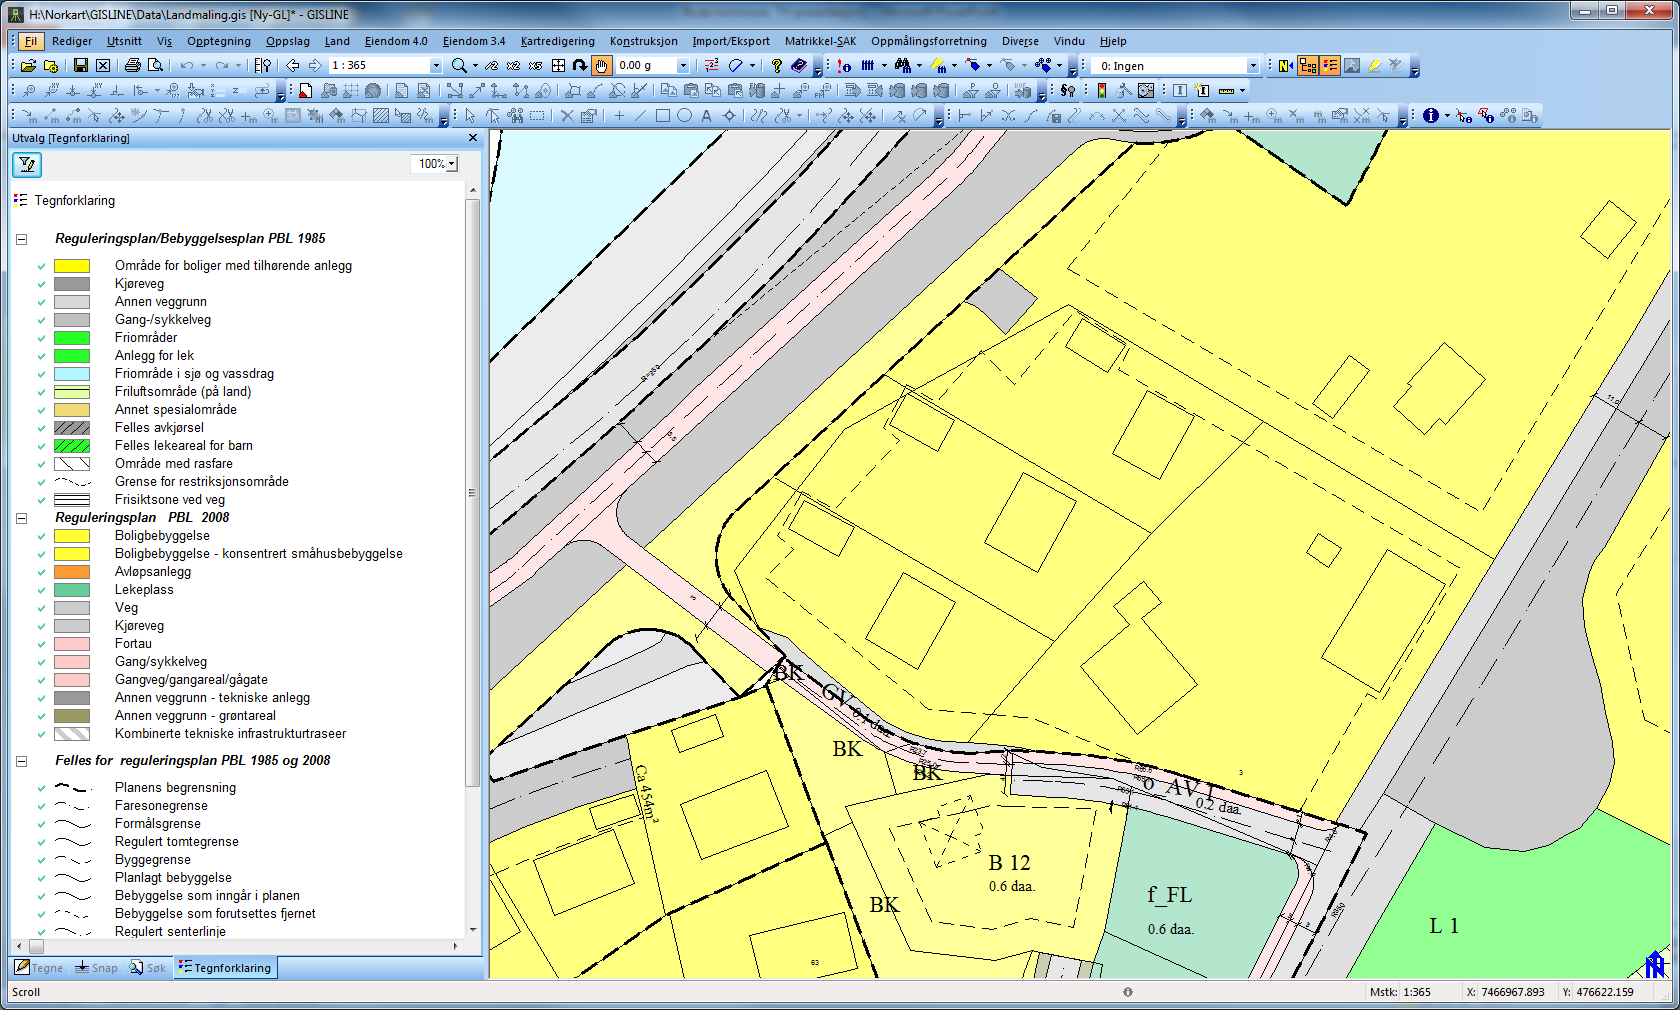Open the Matrikkel-SAK menu

point(820,41)
